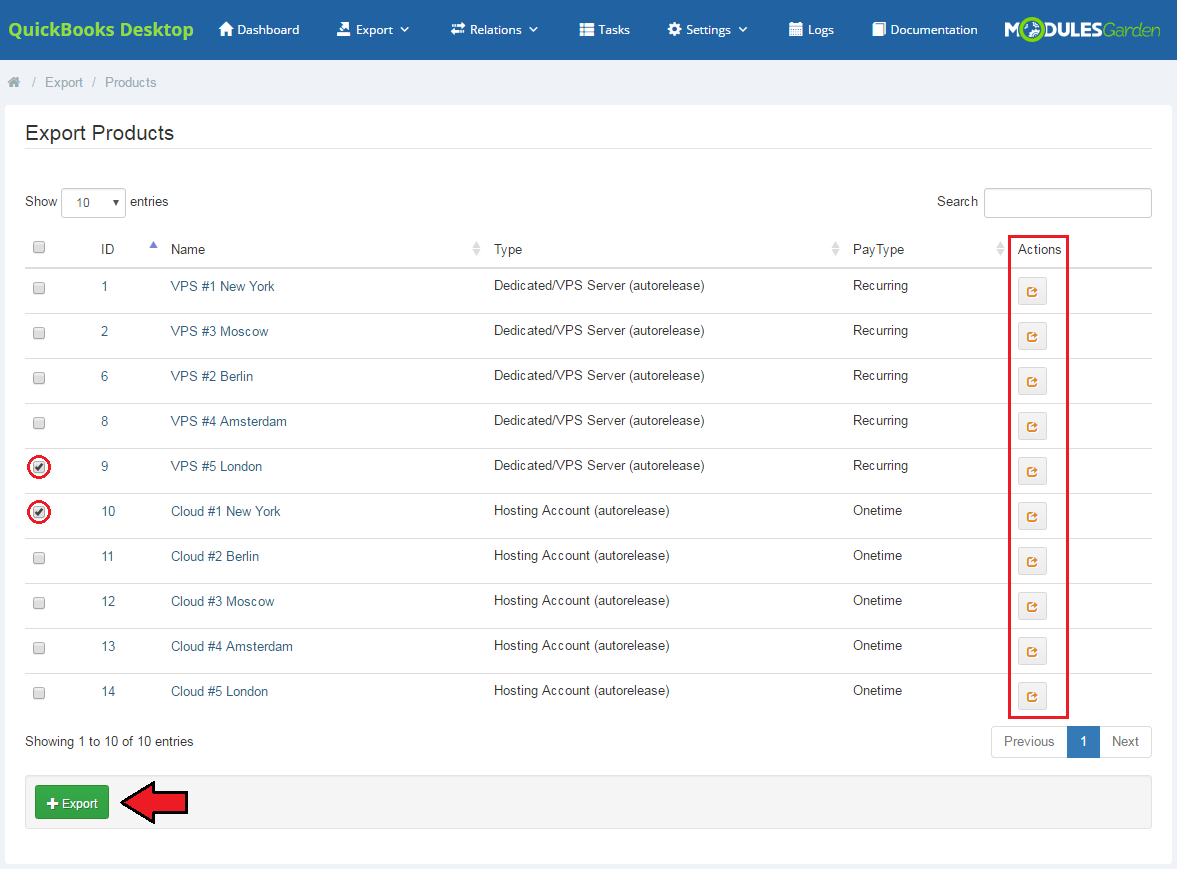The image size is (1177, 869).
Task: Click the home icon in breadcrumb
Action: tap(14, 82)
